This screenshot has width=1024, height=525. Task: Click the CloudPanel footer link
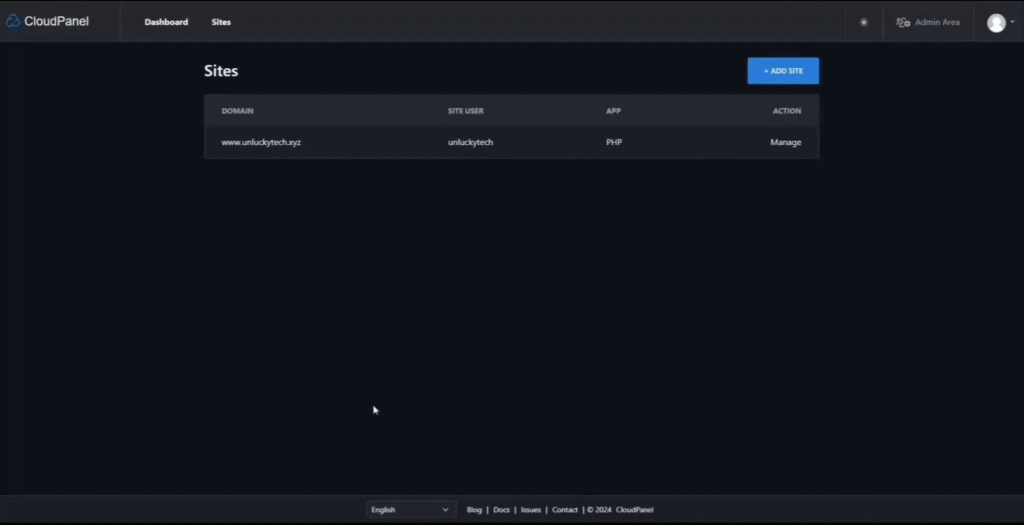tap(634, 510)
